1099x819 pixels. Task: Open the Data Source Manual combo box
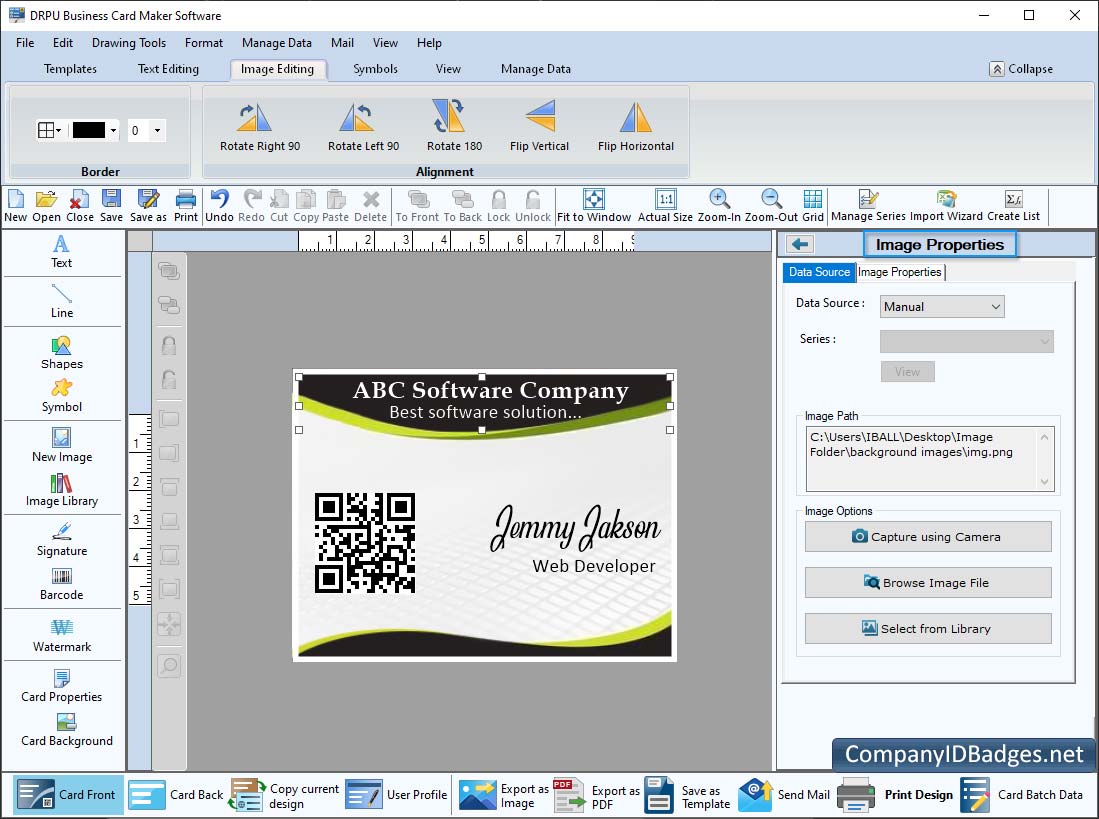(x=942, y=306)
